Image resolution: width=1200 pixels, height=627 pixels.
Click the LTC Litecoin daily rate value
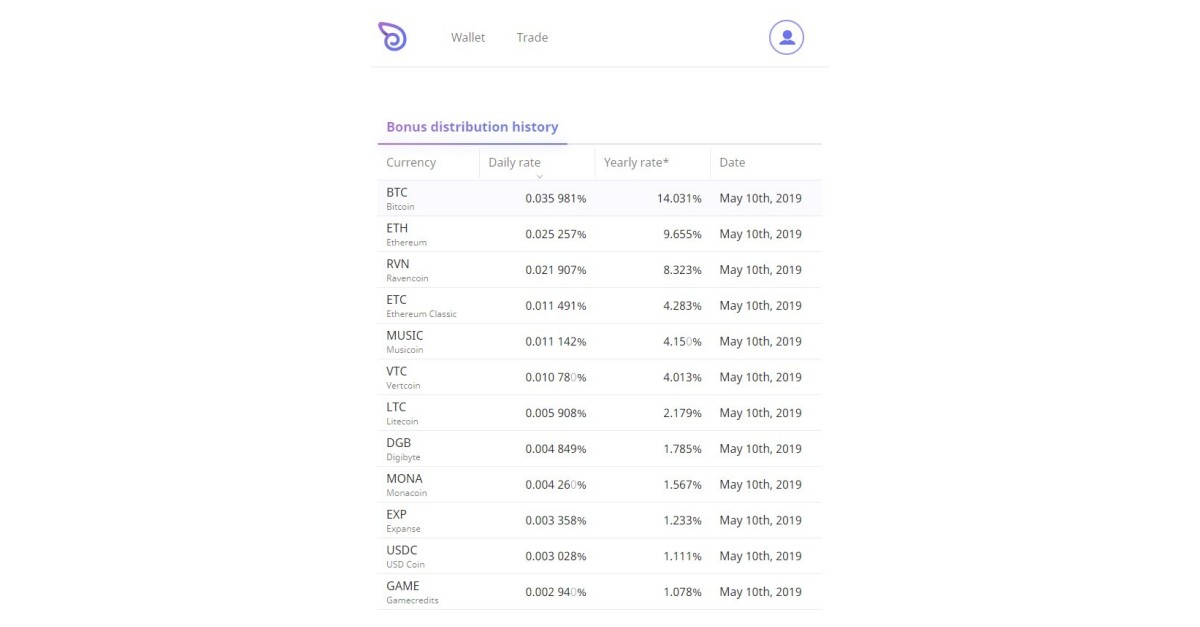(556, 412)
